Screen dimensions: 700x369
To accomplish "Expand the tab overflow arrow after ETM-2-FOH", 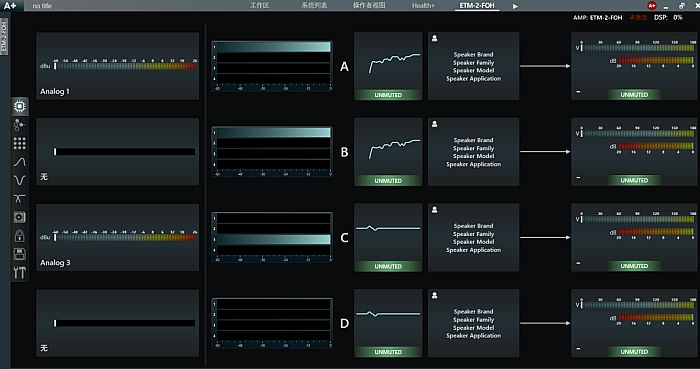I will click(x=515, y=6).
